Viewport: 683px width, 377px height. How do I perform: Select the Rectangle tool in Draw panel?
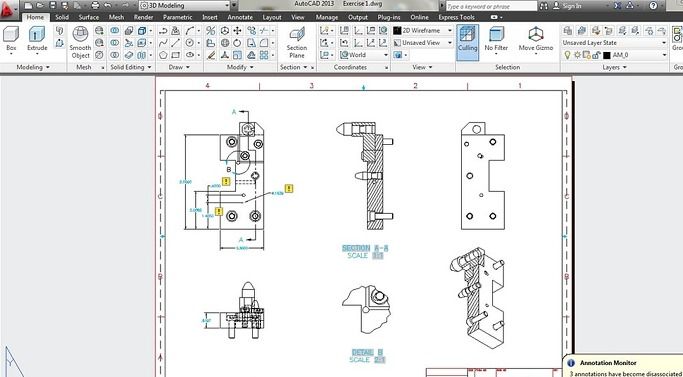[176, 55]
